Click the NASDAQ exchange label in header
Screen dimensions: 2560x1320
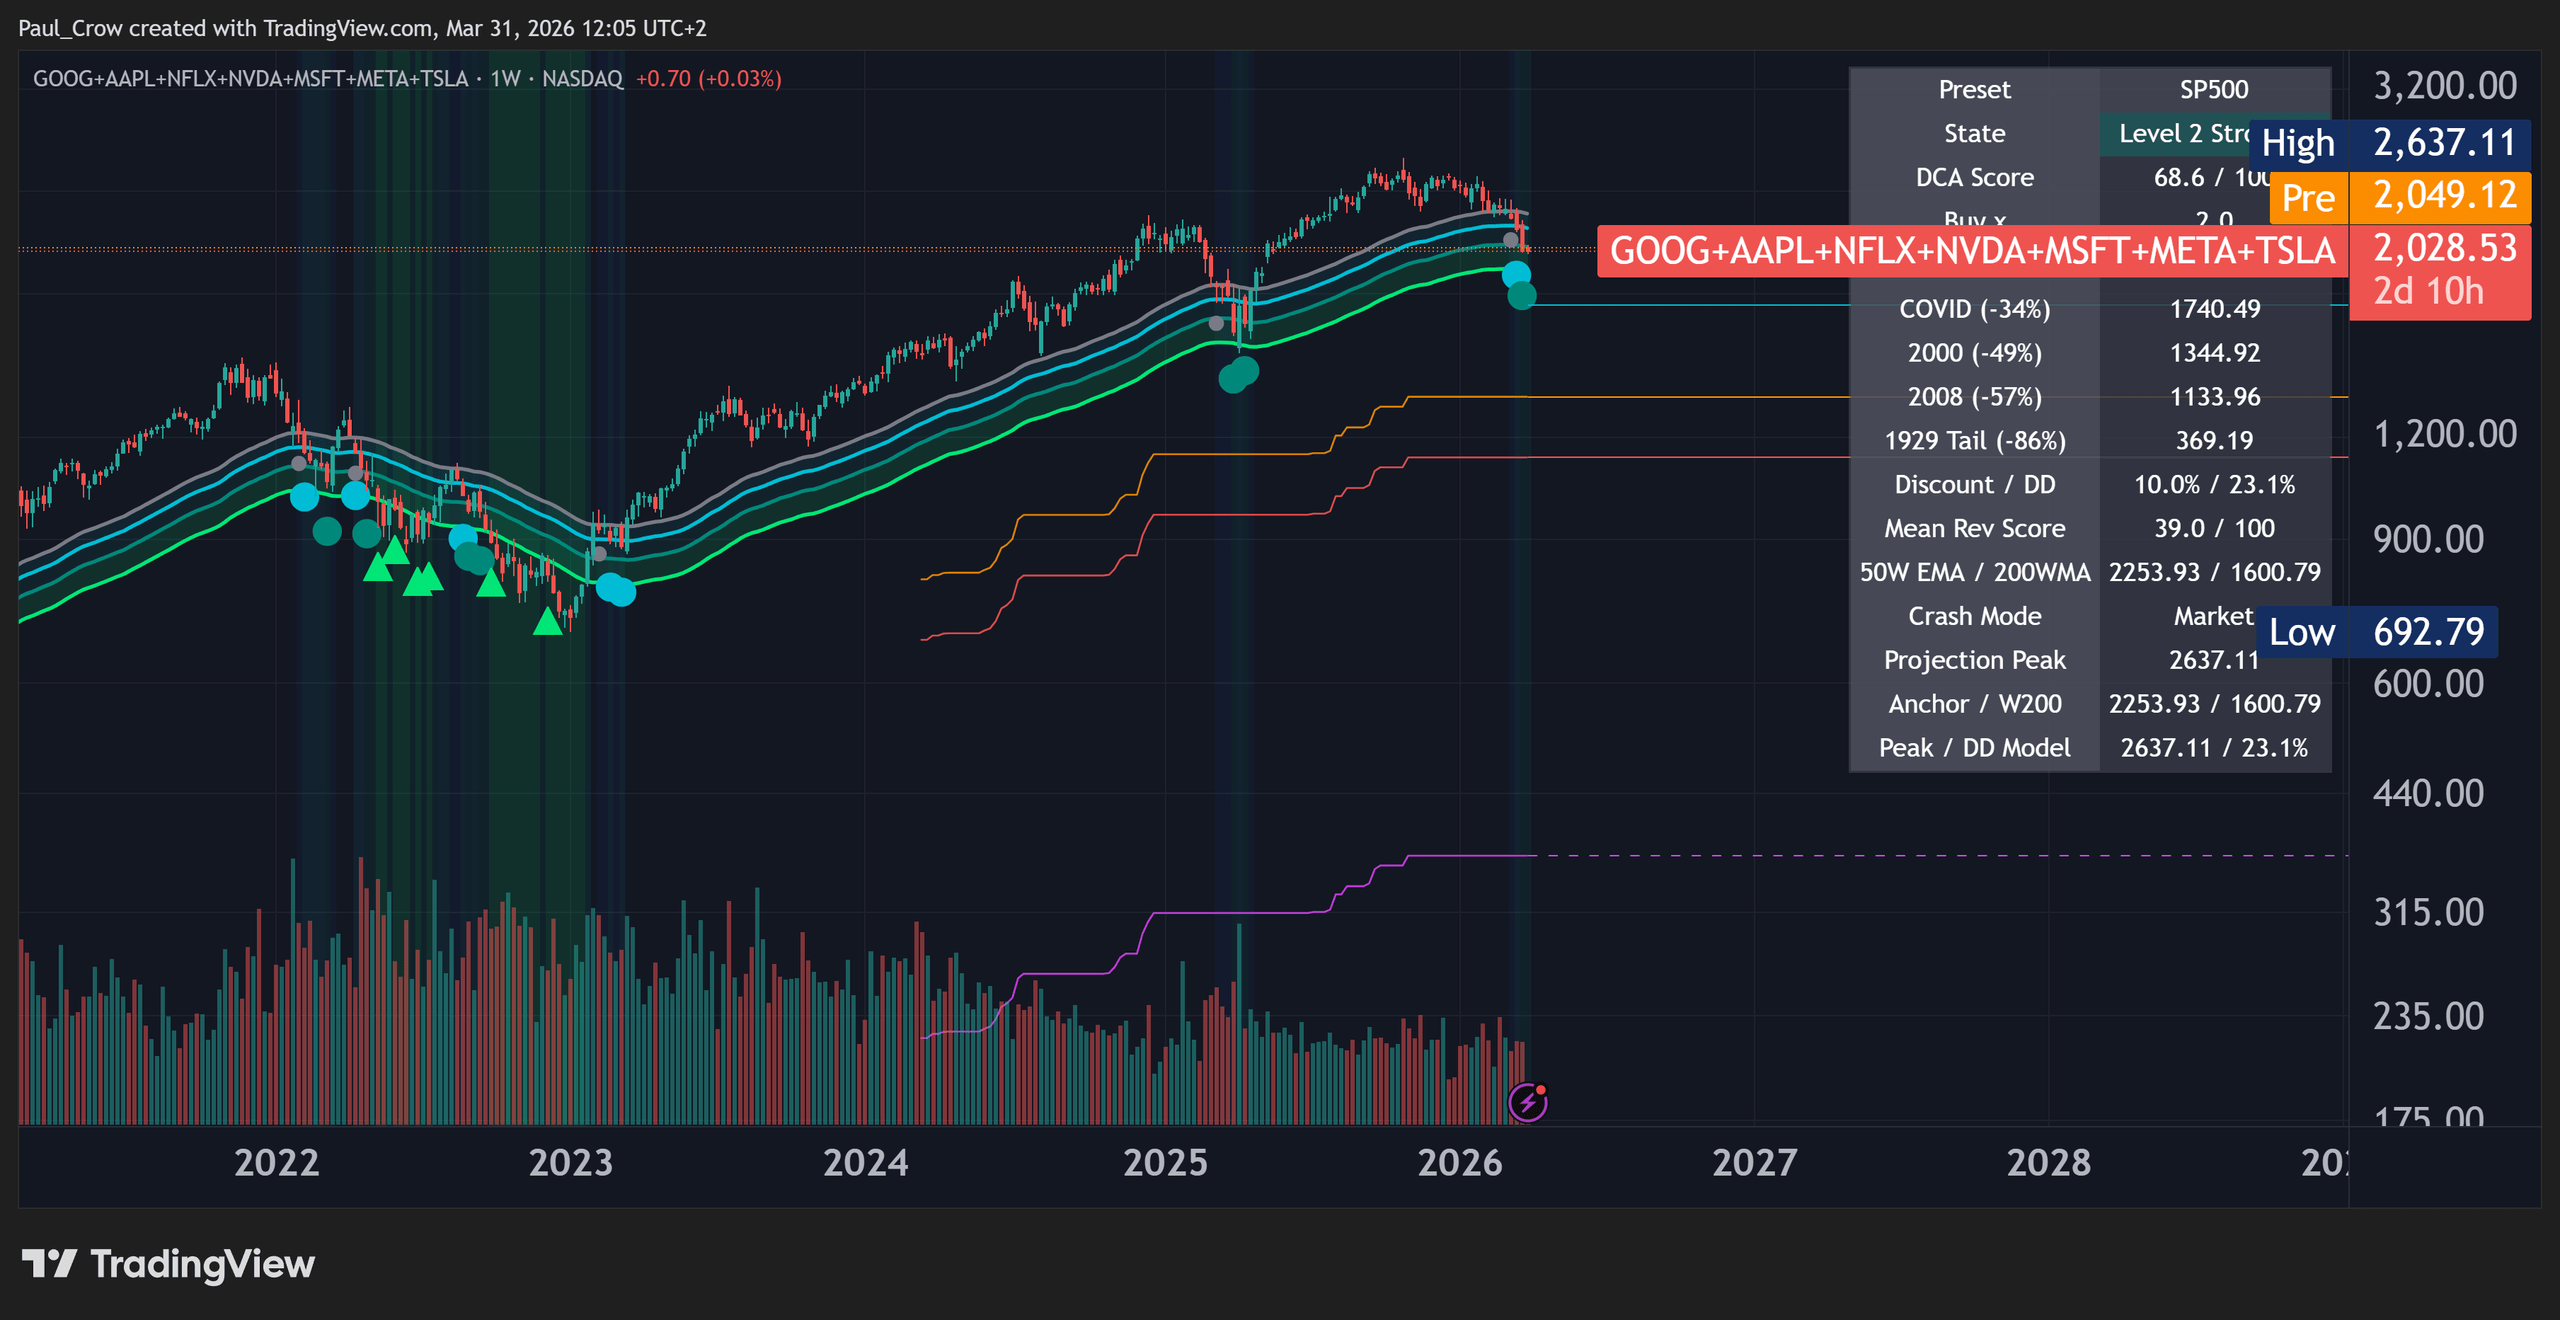click(582, 78)
